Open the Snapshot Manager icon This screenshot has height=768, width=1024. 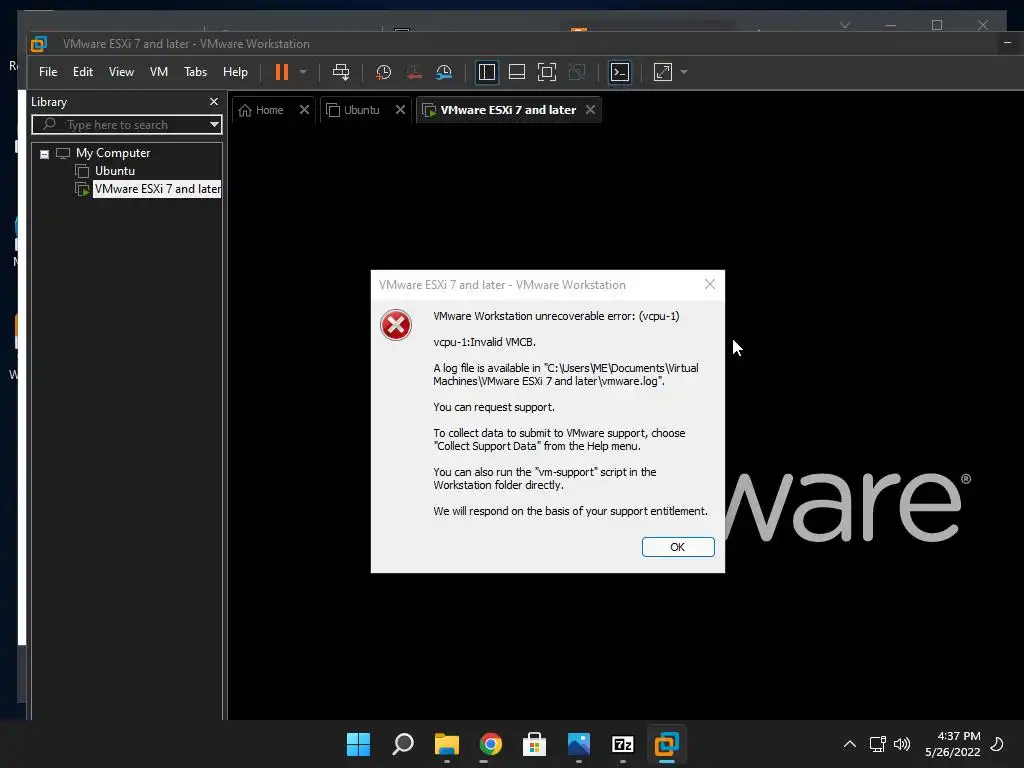tap(444, 72)
